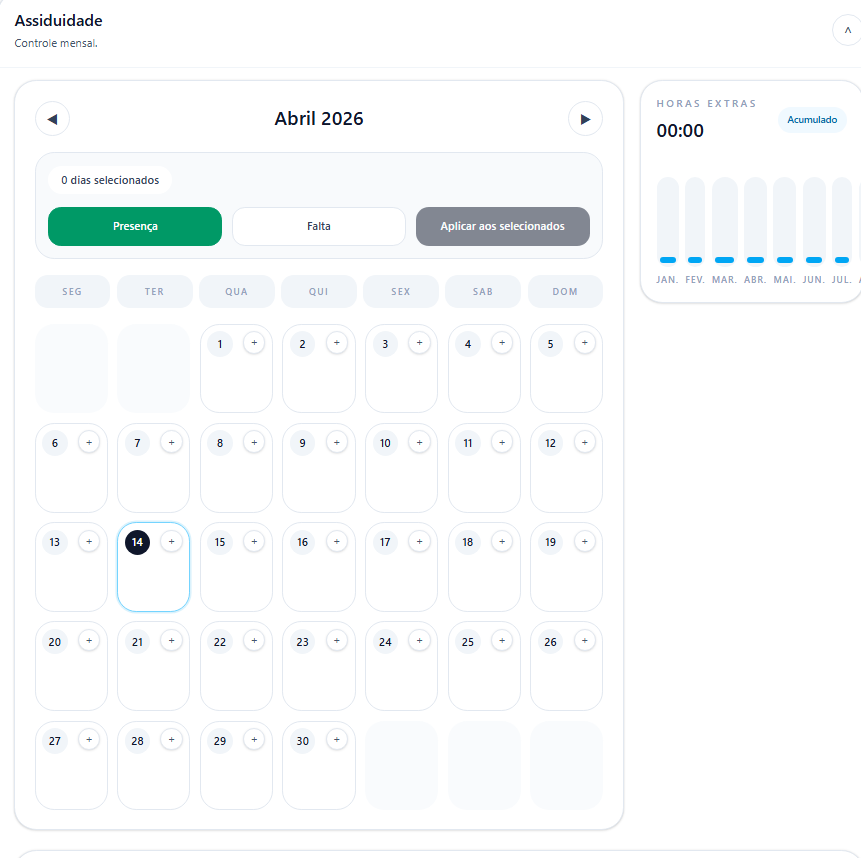
Task: Advance to next month arrow
Action: 585,119
